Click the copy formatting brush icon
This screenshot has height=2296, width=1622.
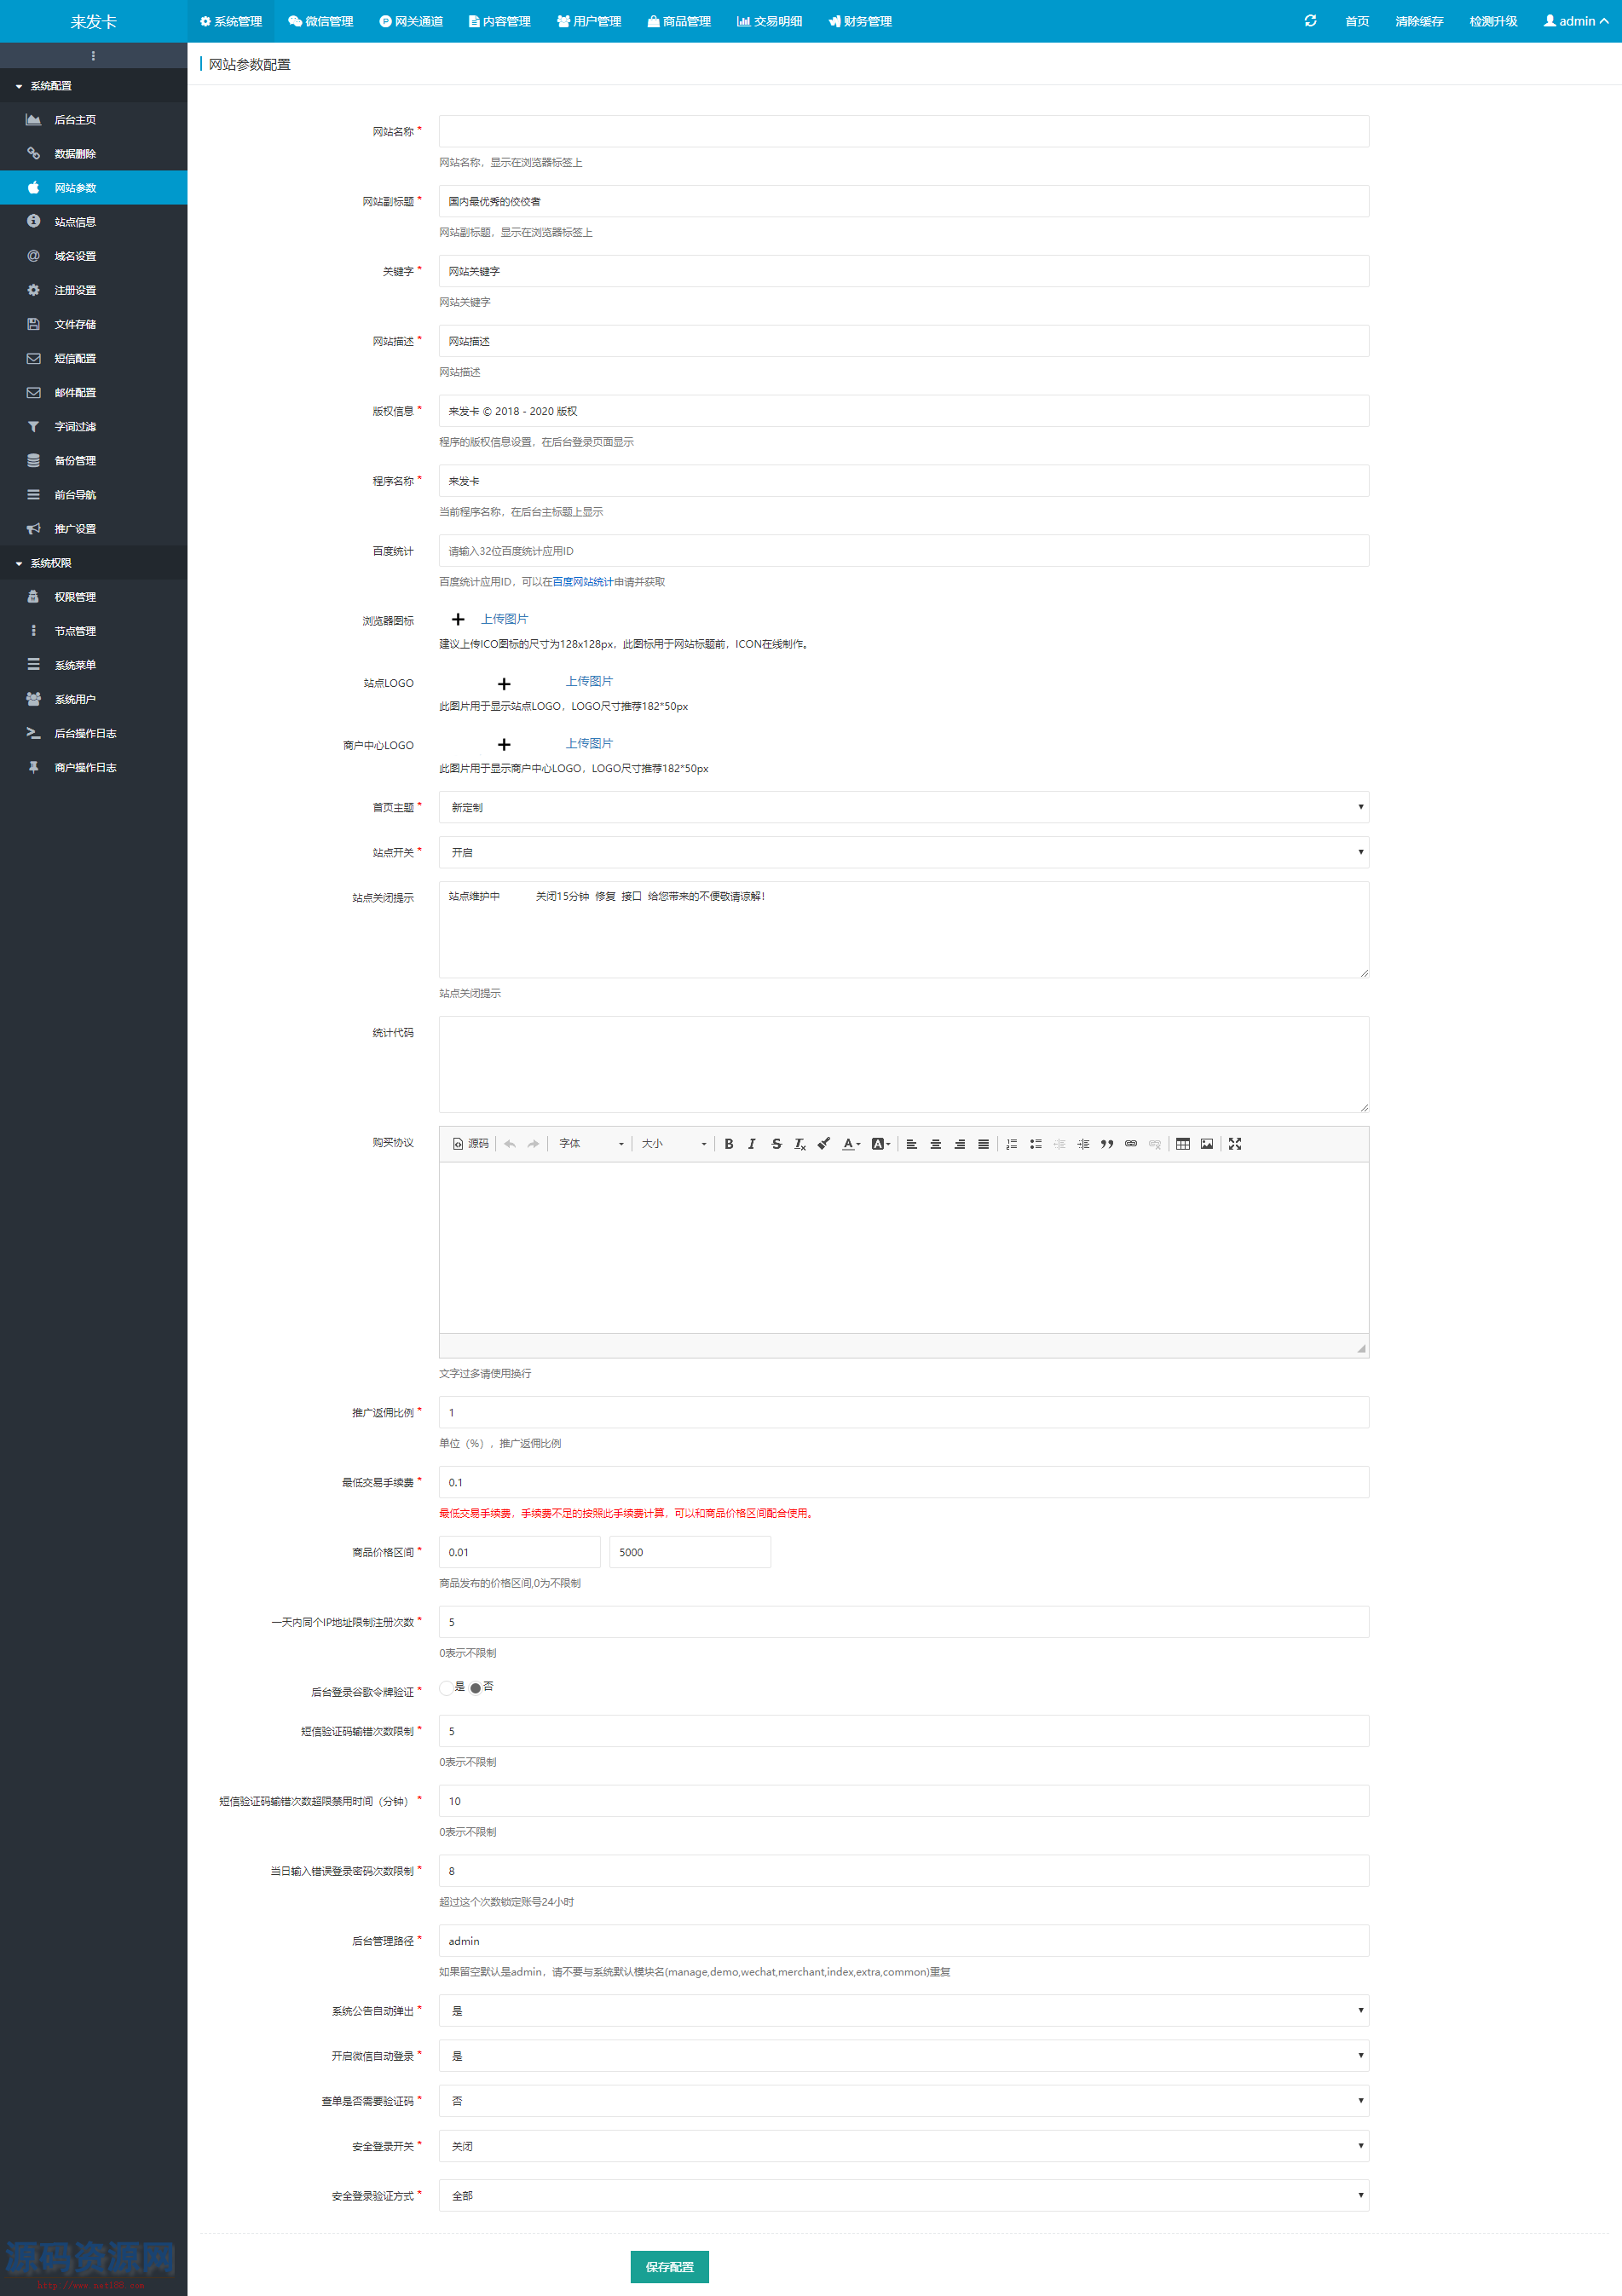click(824, 1144)
